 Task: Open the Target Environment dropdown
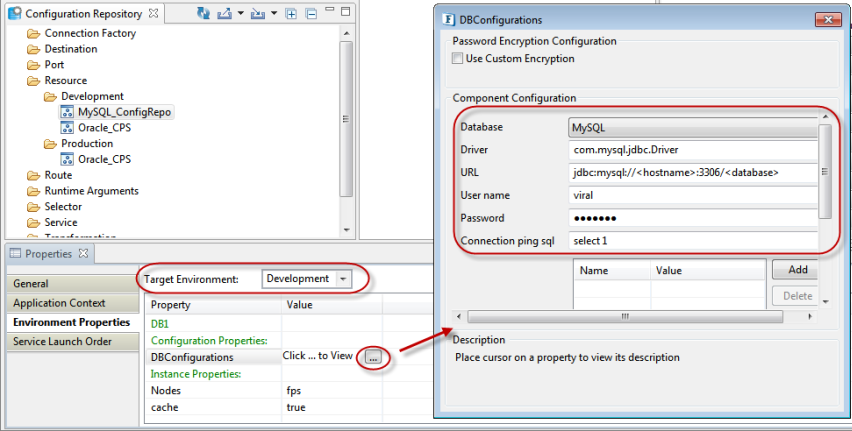tap(343, 279)
